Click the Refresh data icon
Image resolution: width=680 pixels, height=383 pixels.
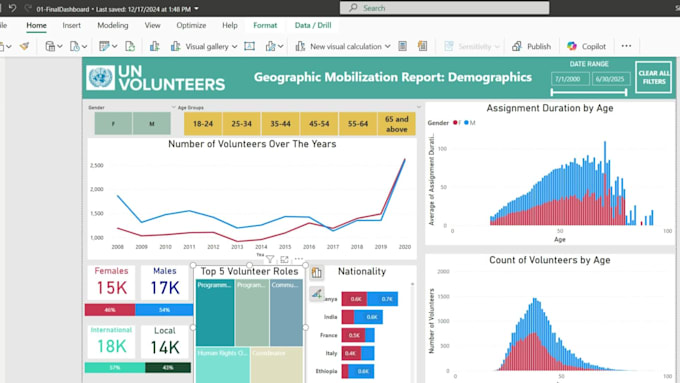(x=130, y=46)
